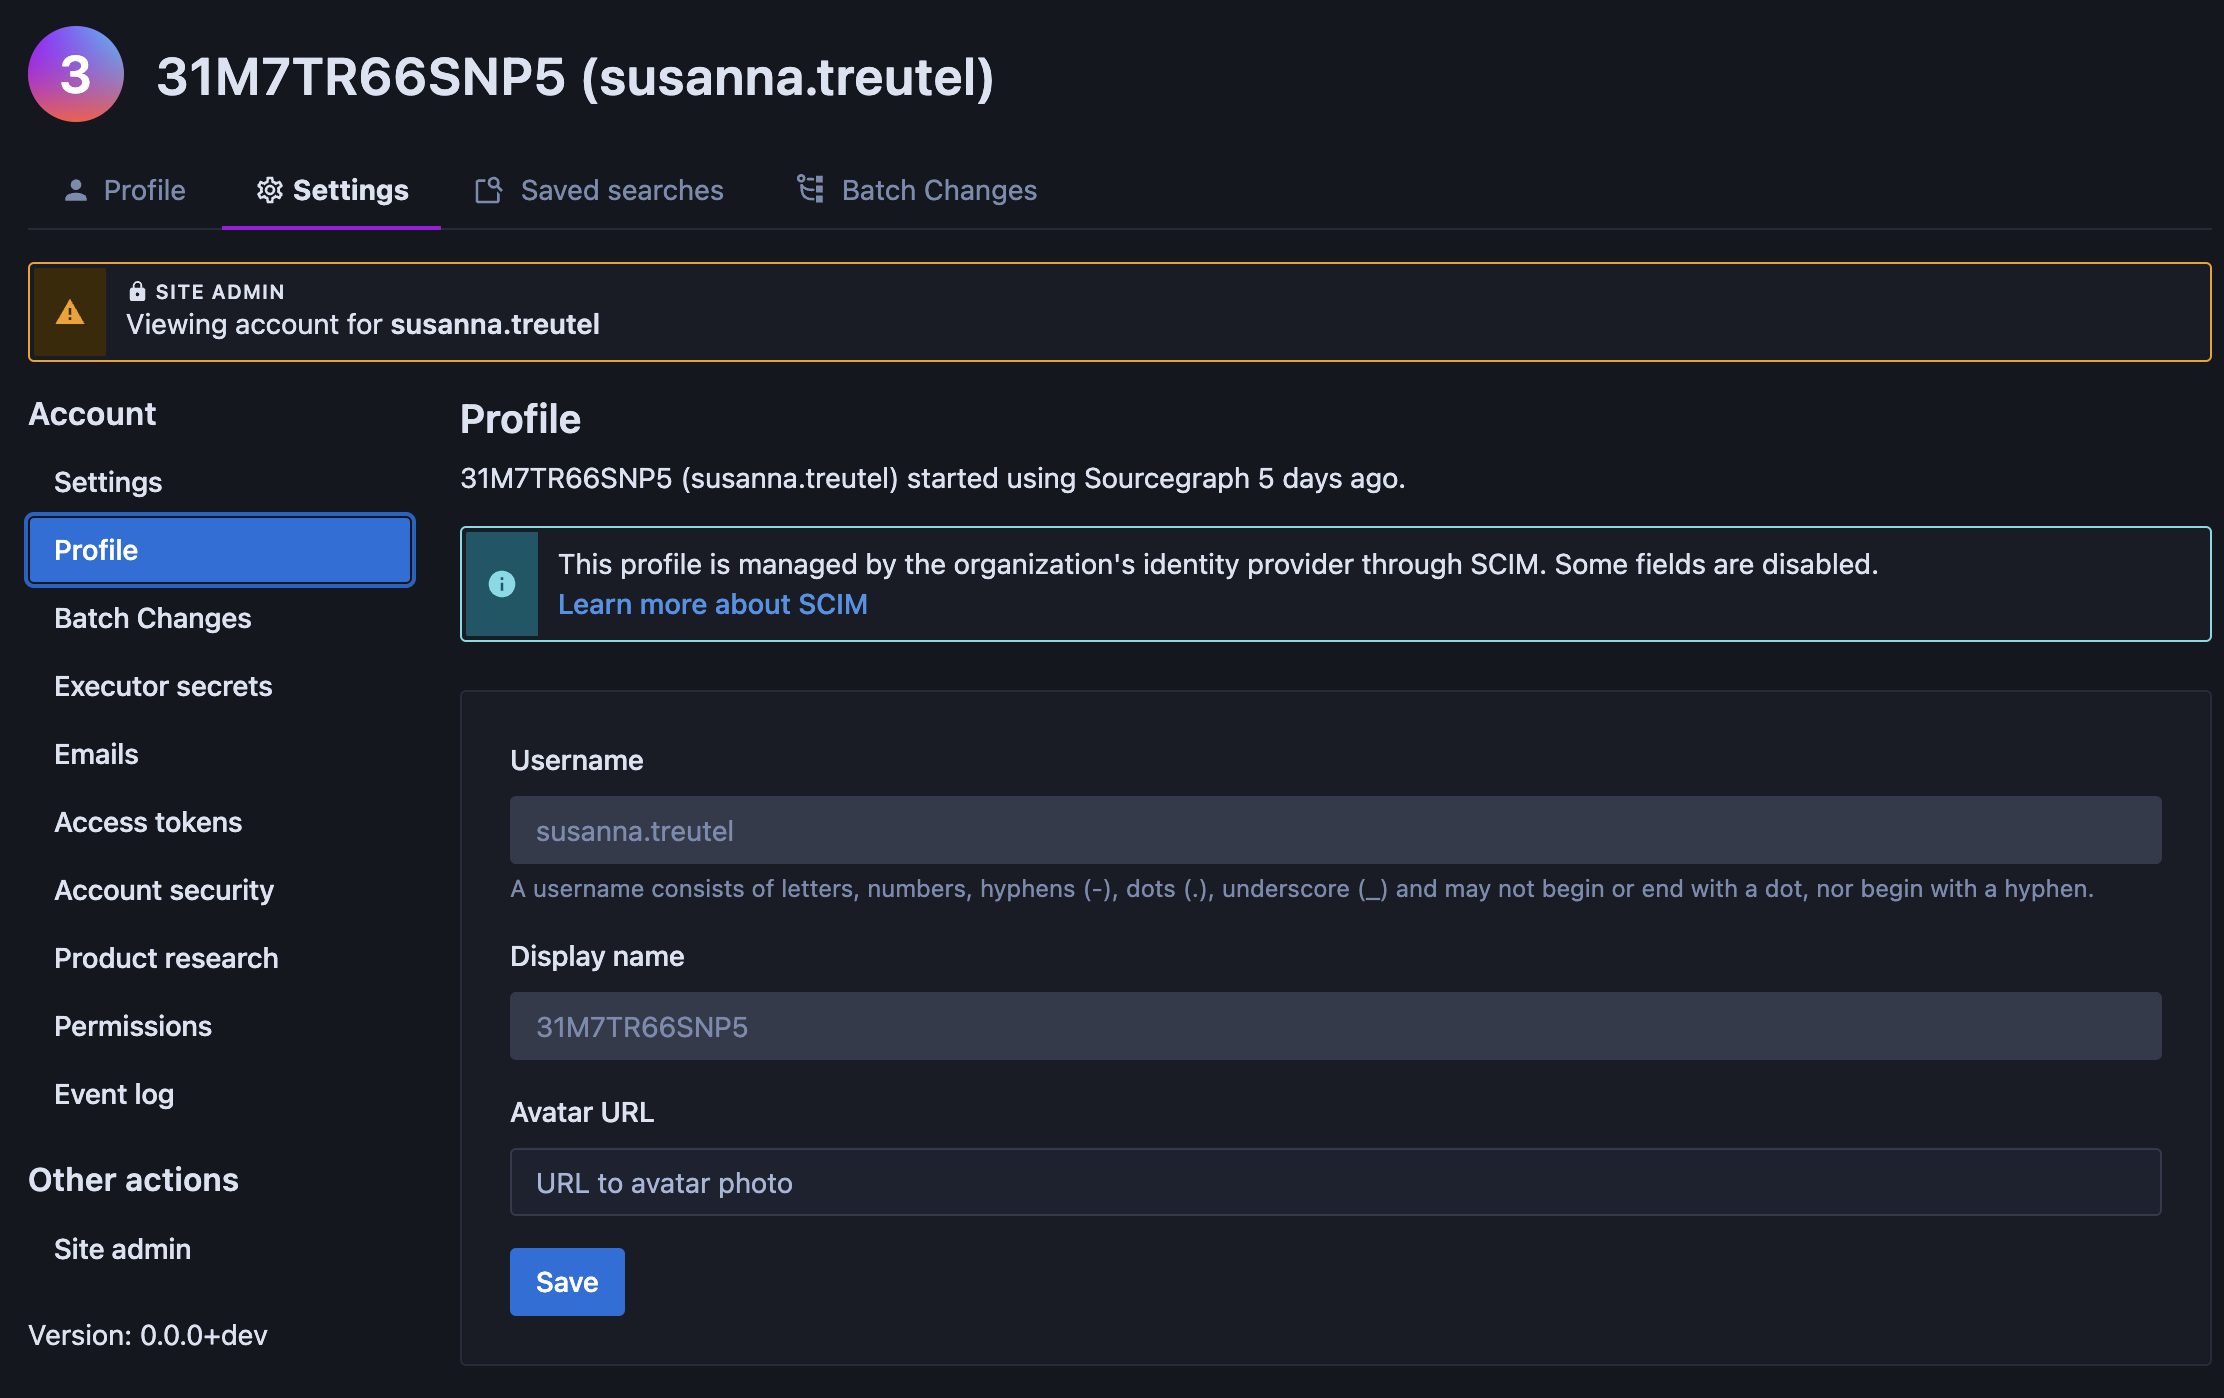
Task: Switch to the Saved searches tab
Action: point(621,190)
